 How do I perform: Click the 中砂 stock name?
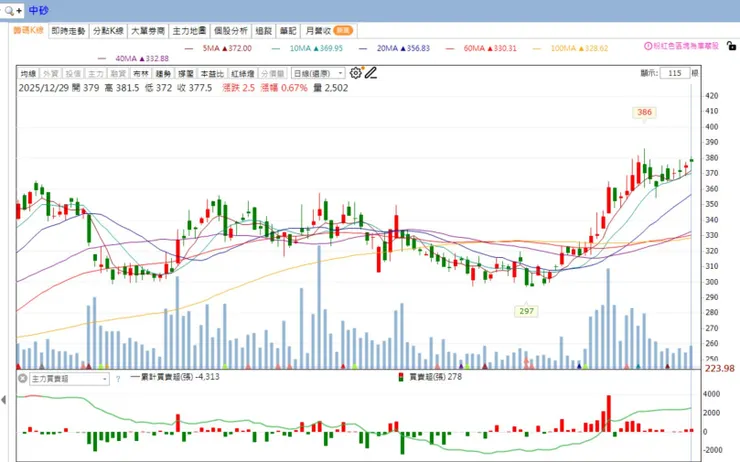tap(38, 10)
